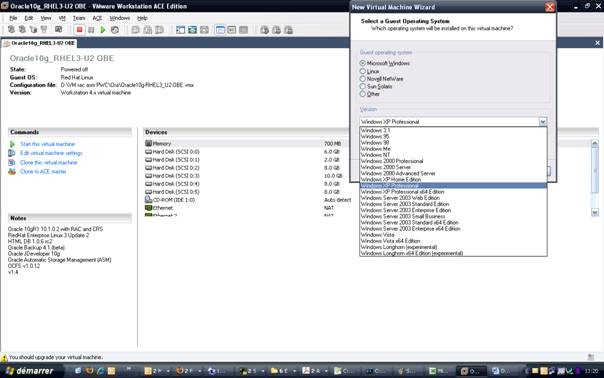Click the Devices list scroll up arrow
This screenshot has width=604, height=378.
[595, 143]
